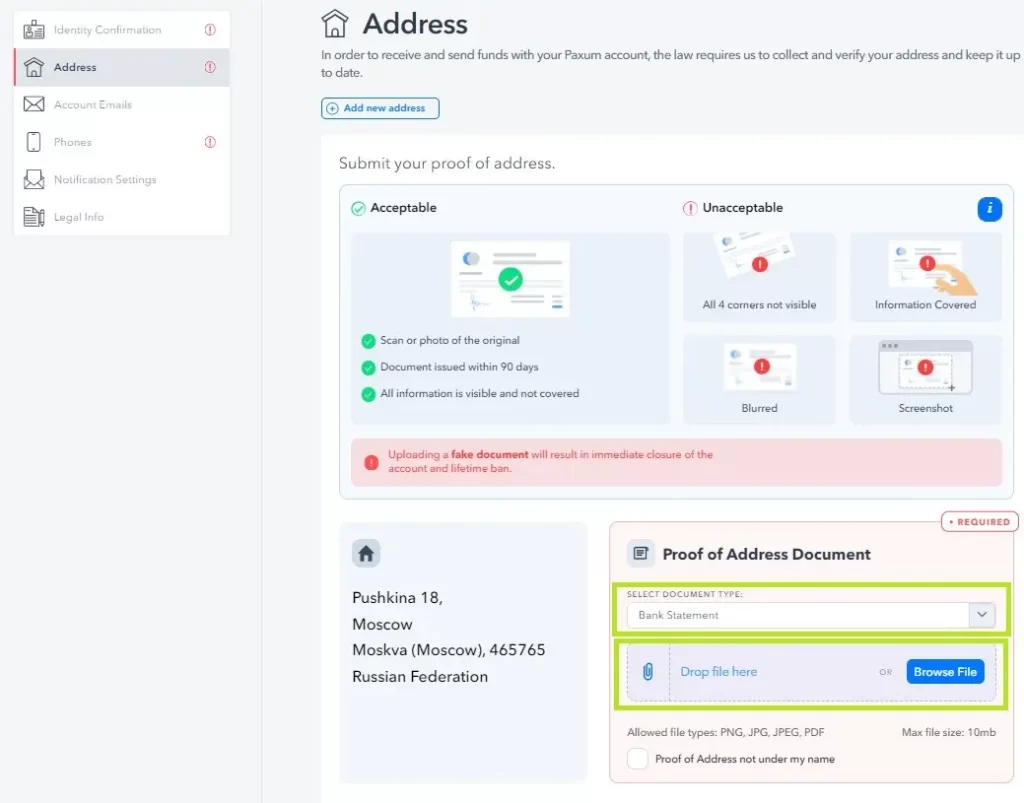Click the 'Moskva (Moscow), 465765' text
The image size is (1024, 803).
[449, 650]
